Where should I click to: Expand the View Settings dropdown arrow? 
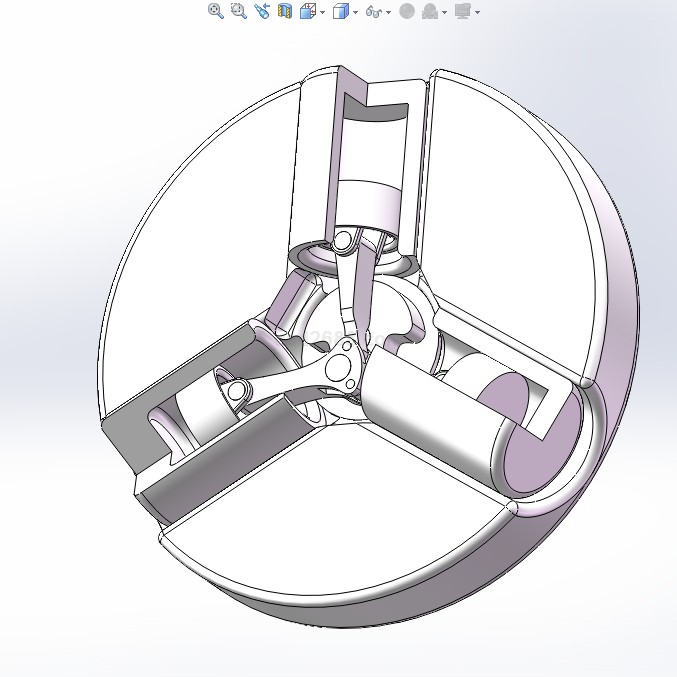pos(477,12)
